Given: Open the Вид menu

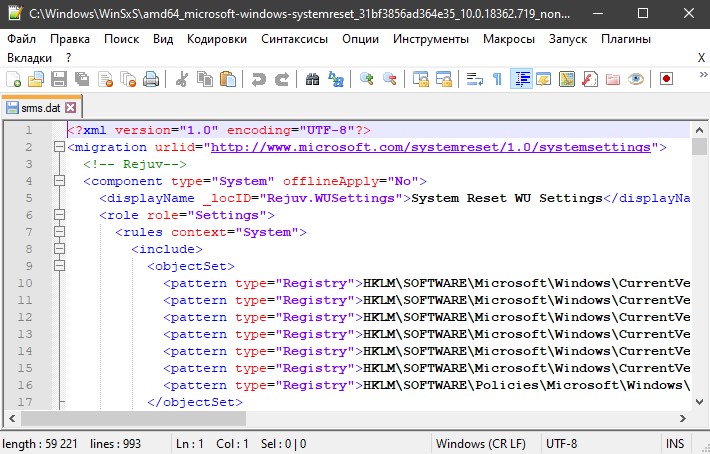Looking at the screenshot, I should 163,39.
